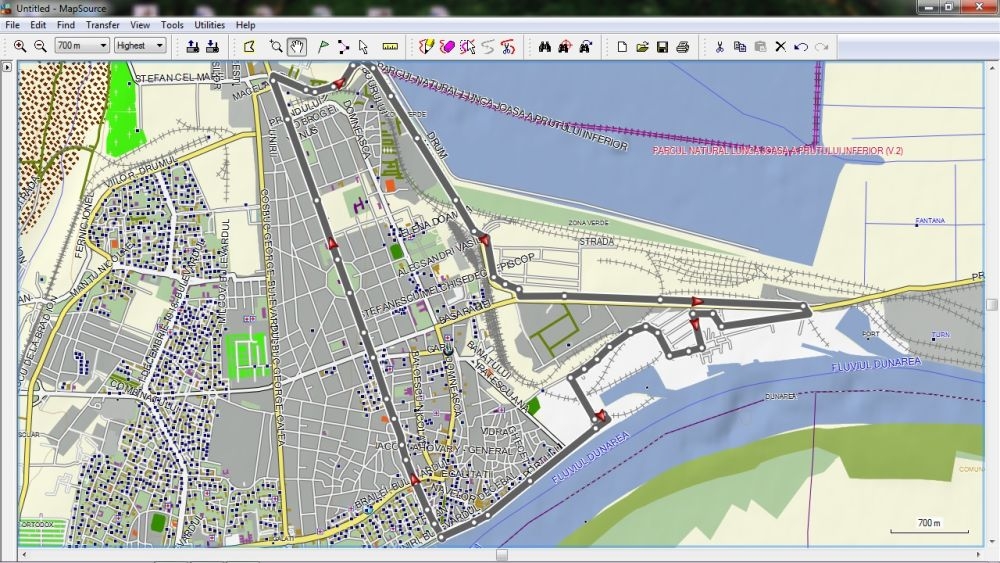Open the Utilities menu
The height and width of the screenshot is (563, 1000).
tap(209, 25)
